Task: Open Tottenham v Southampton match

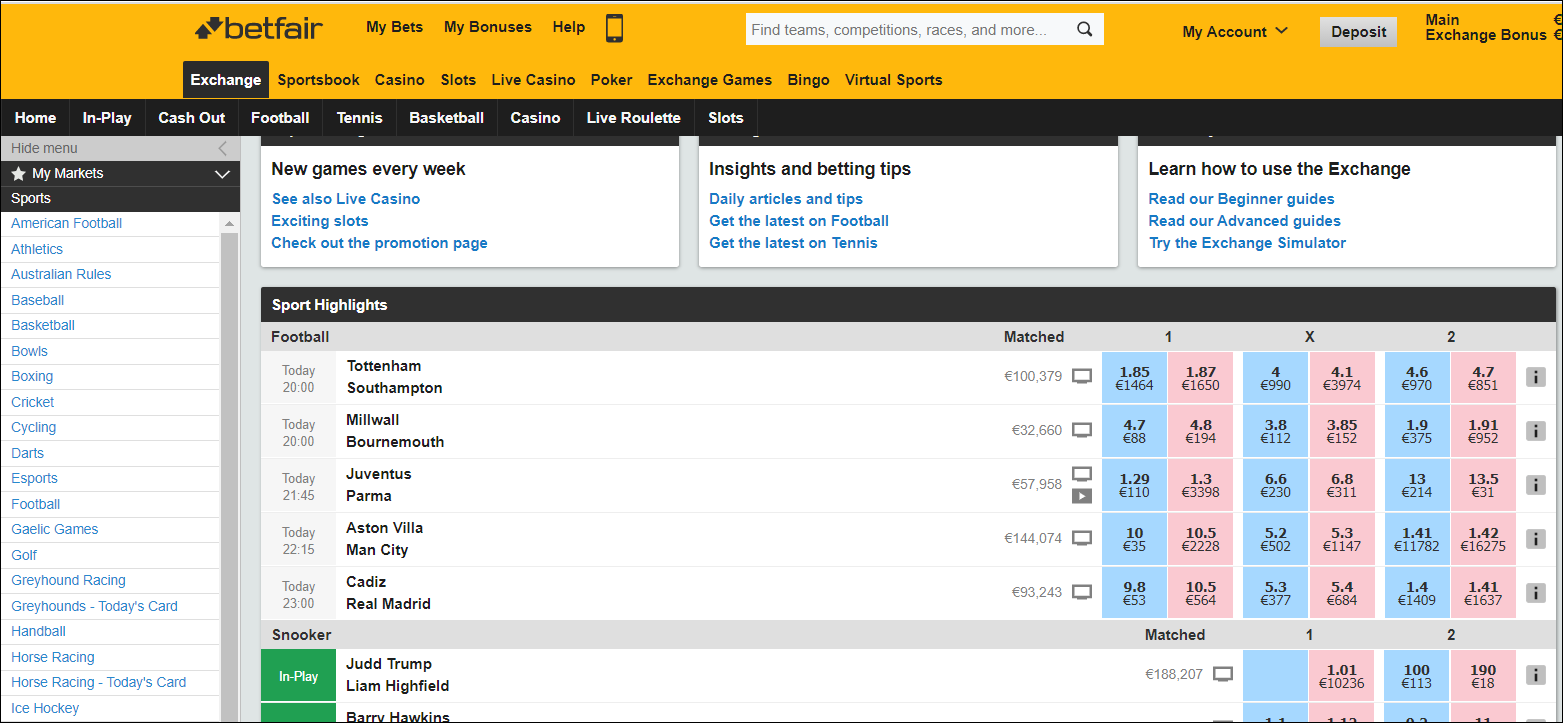Action: click(394, 377)
